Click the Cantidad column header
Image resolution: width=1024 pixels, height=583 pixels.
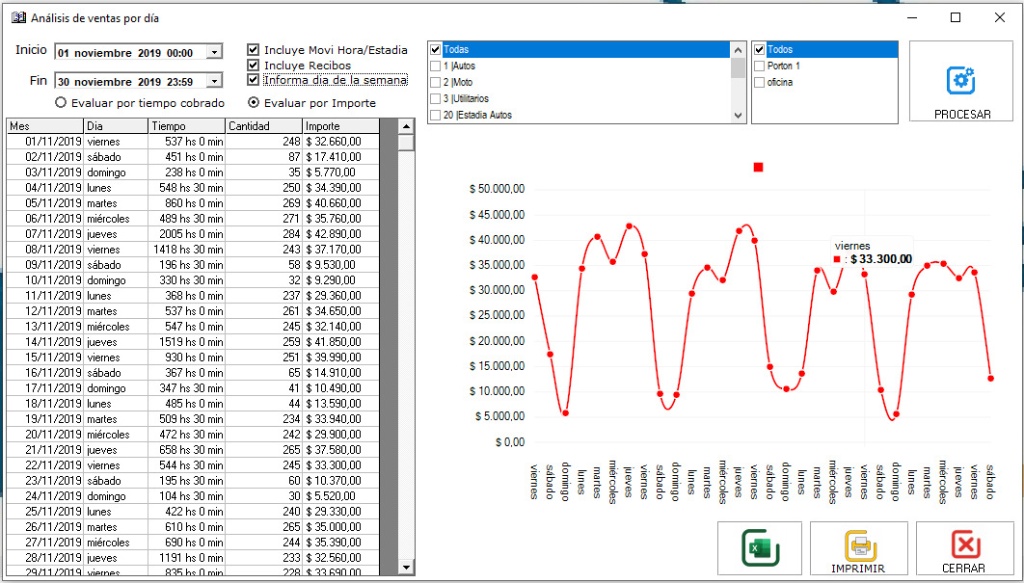pos(263,126)
